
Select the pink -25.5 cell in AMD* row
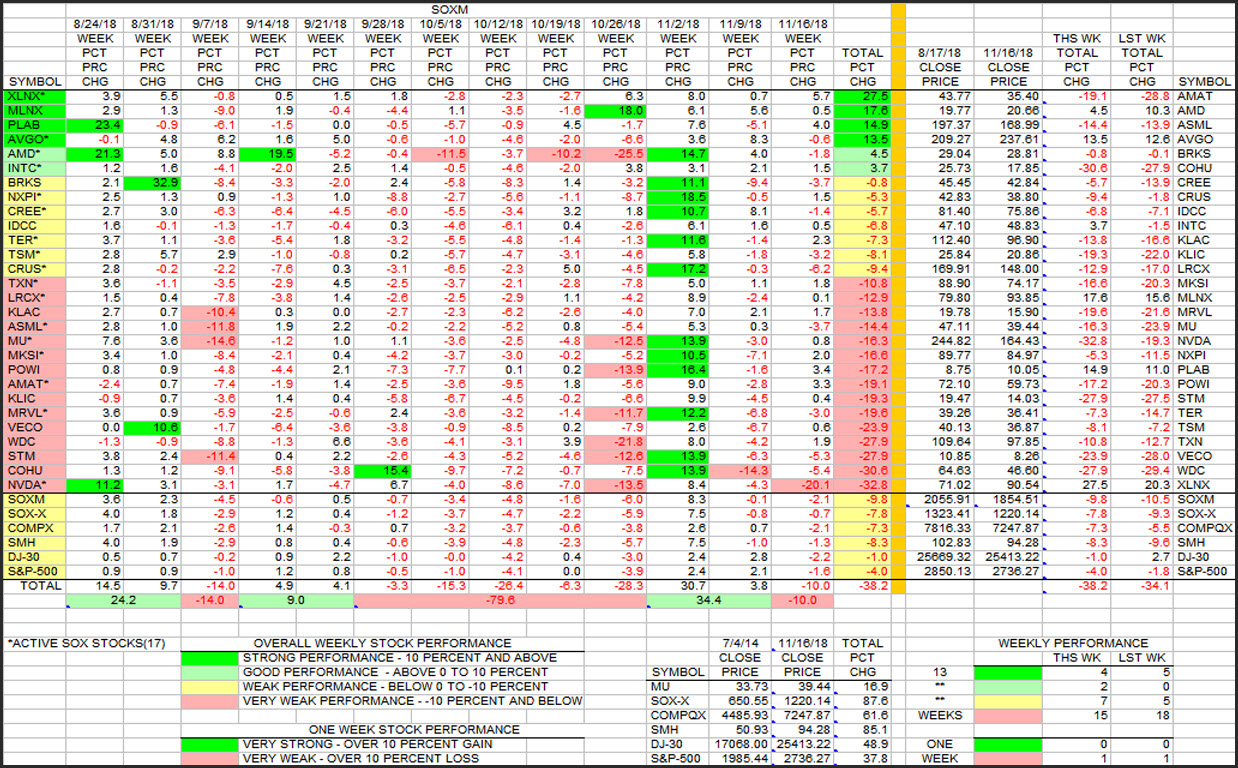[x=616, y=154]
